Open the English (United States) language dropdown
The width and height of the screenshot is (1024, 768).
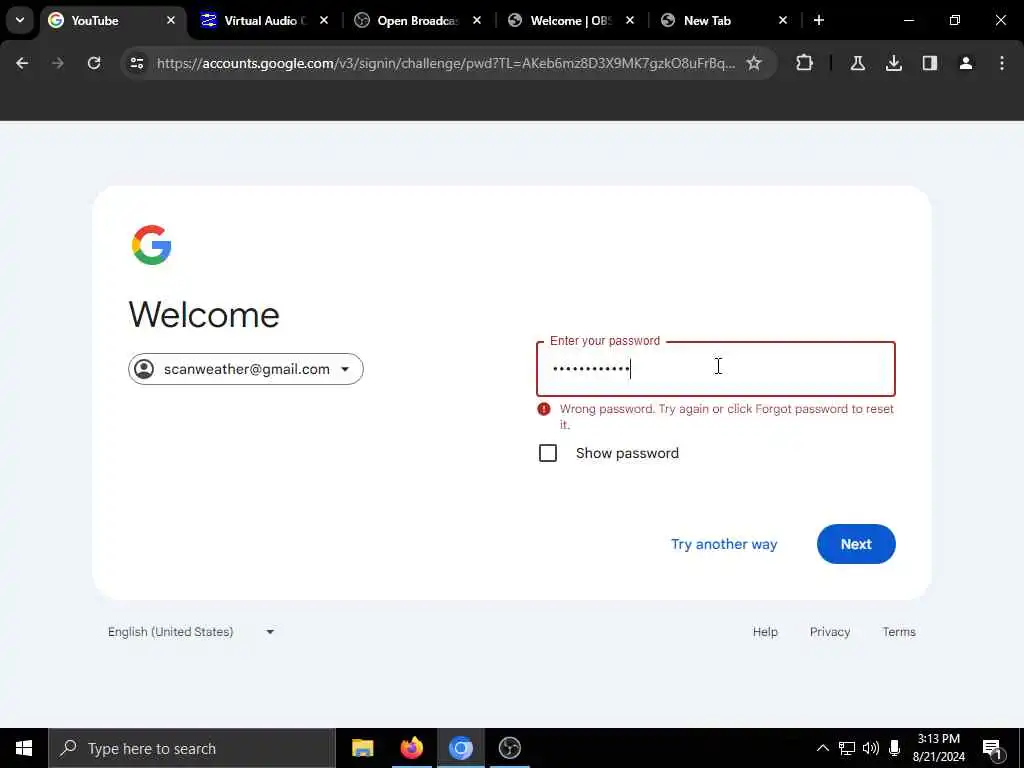click(x=191, y=632)
